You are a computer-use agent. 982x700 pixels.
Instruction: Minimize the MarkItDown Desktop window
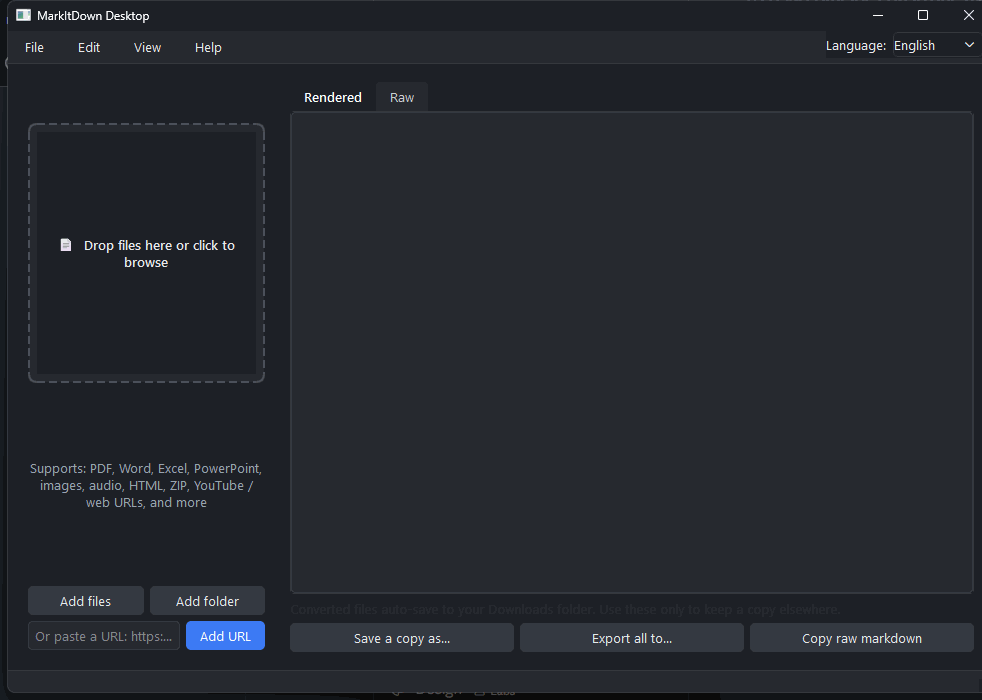point(878,15)
